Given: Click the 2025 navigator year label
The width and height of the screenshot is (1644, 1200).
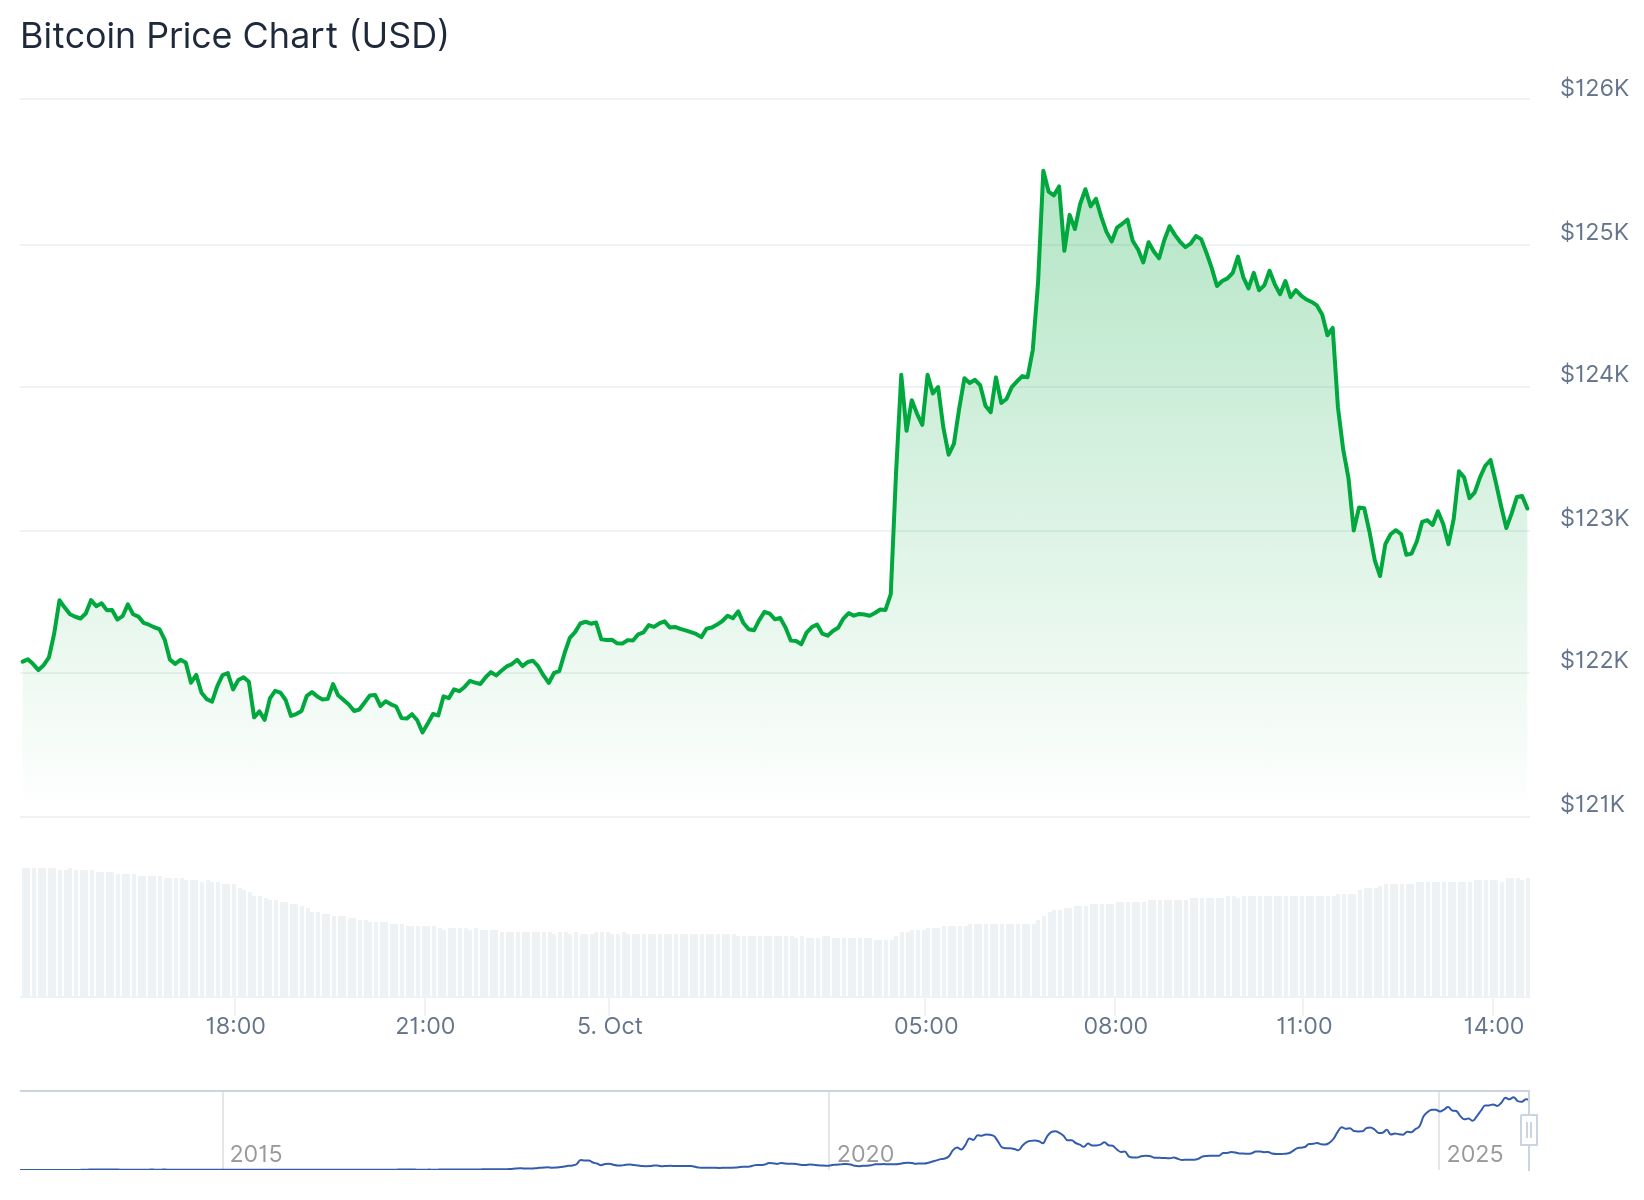Looking at the screenshot, I should [x=1474, y=1154].
